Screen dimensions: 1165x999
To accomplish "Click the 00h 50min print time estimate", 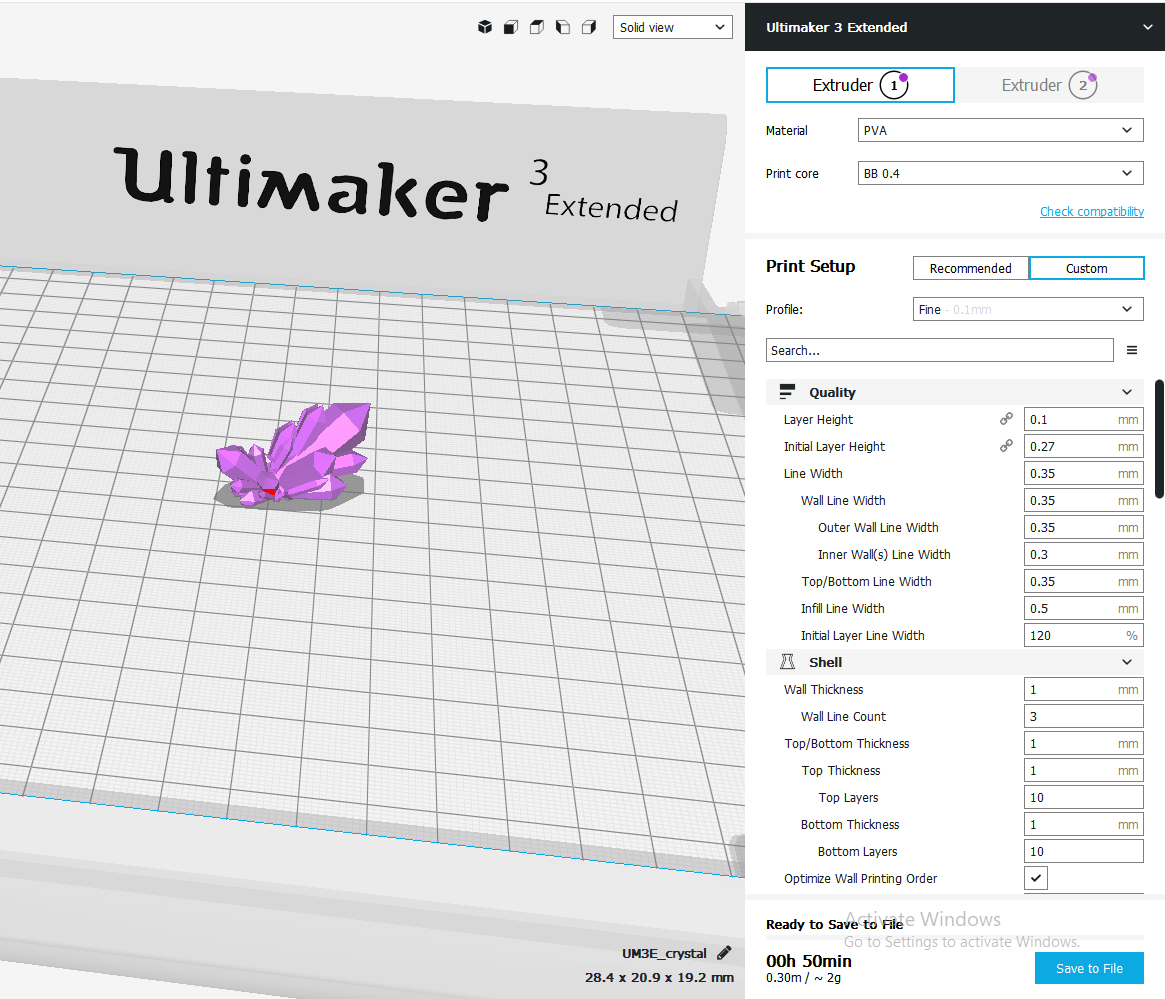I will tap(808, 961).
